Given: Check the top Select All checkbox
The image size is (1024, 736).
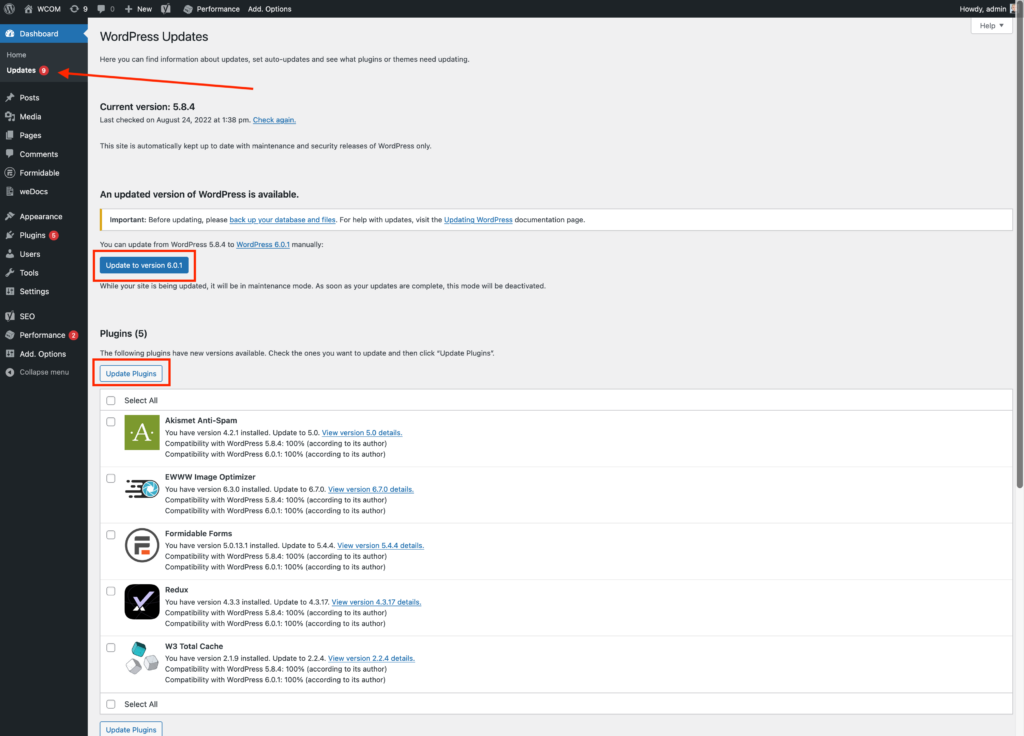Looking at the screenshot, I should 111,400.
